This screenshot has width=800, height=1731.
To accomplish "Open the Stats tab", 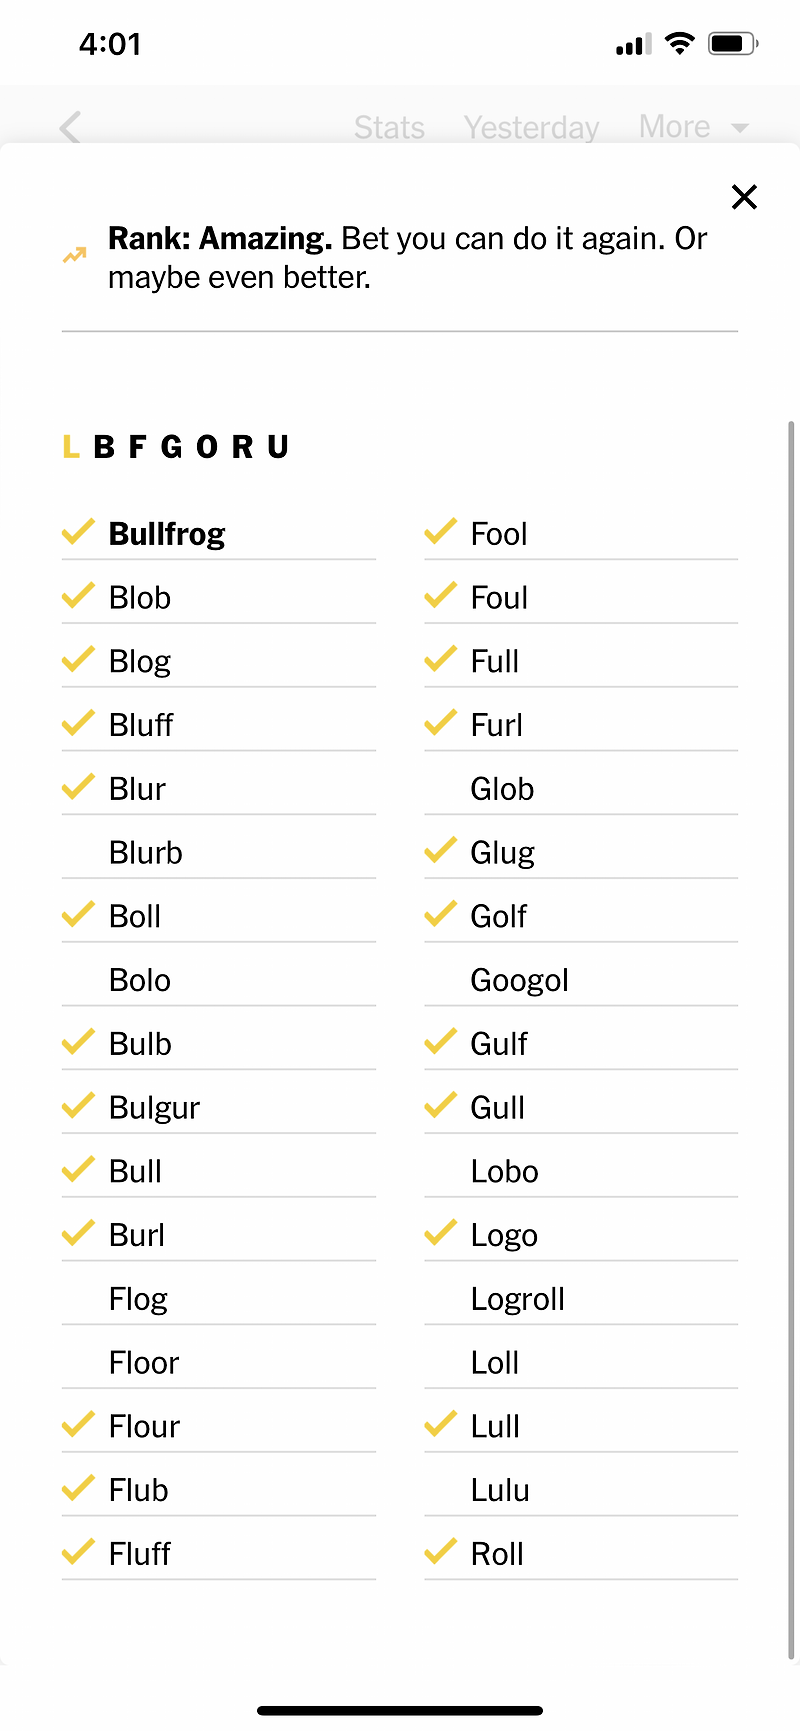I will [389, 127].
